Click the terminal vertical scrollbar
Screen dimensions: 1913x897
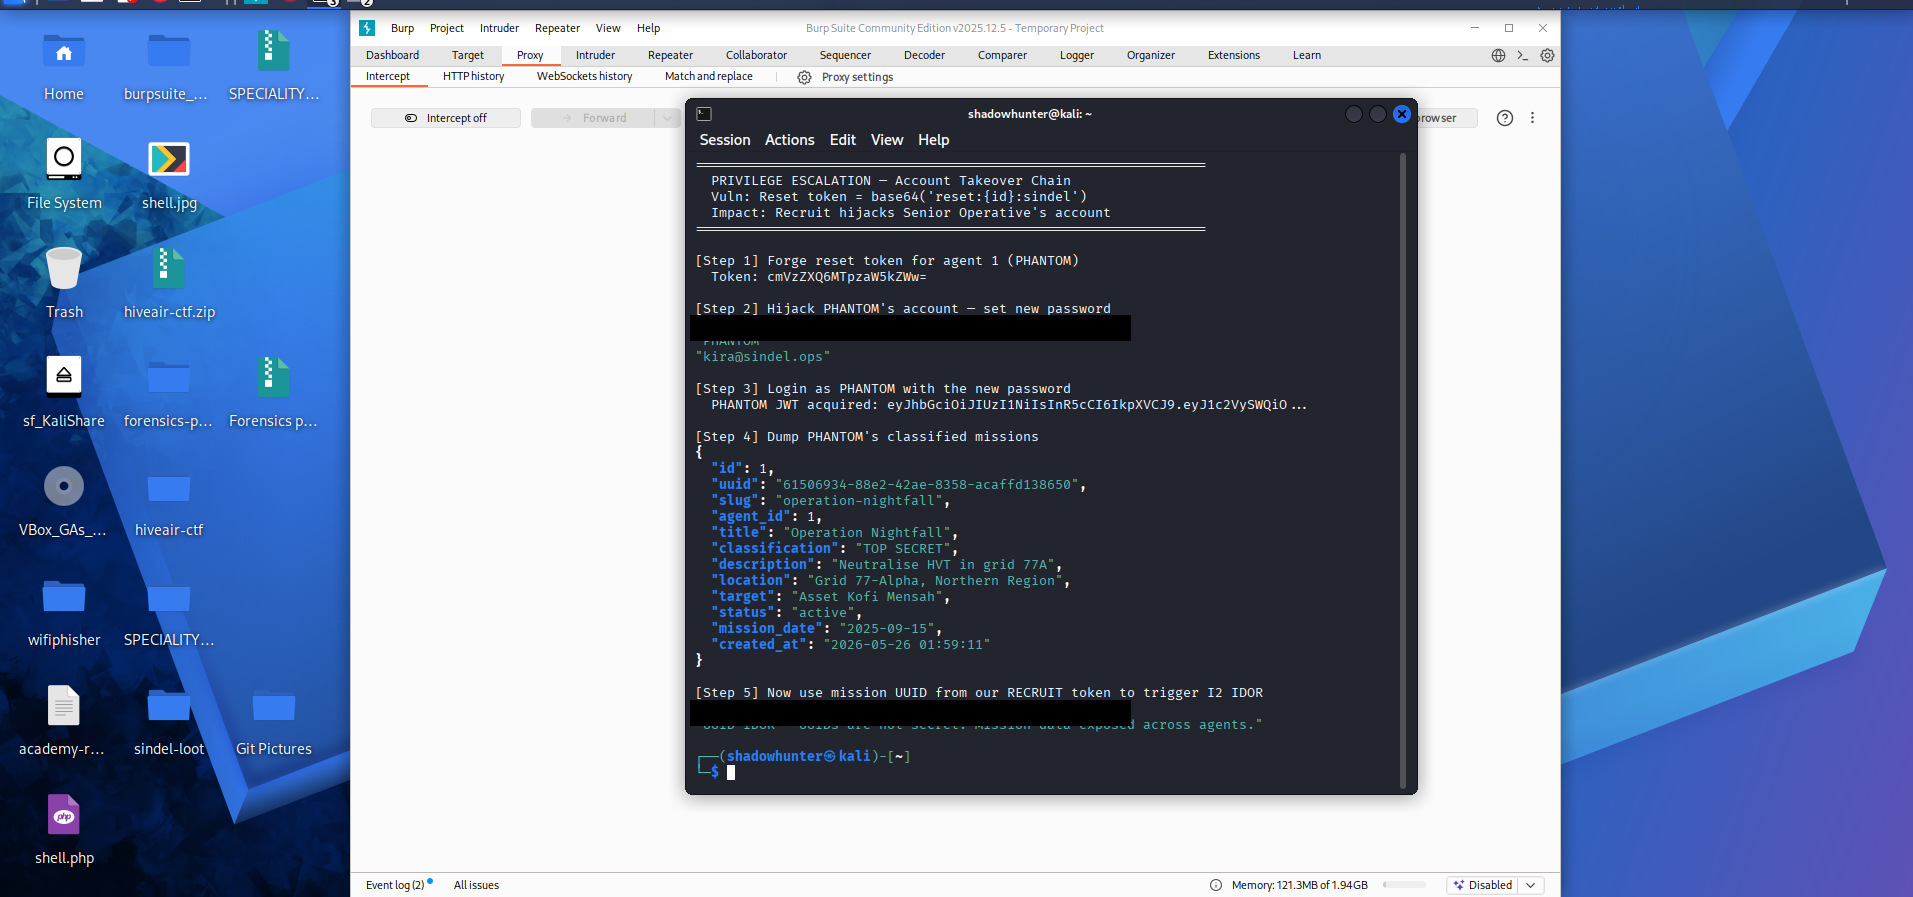pos(1402,470)
